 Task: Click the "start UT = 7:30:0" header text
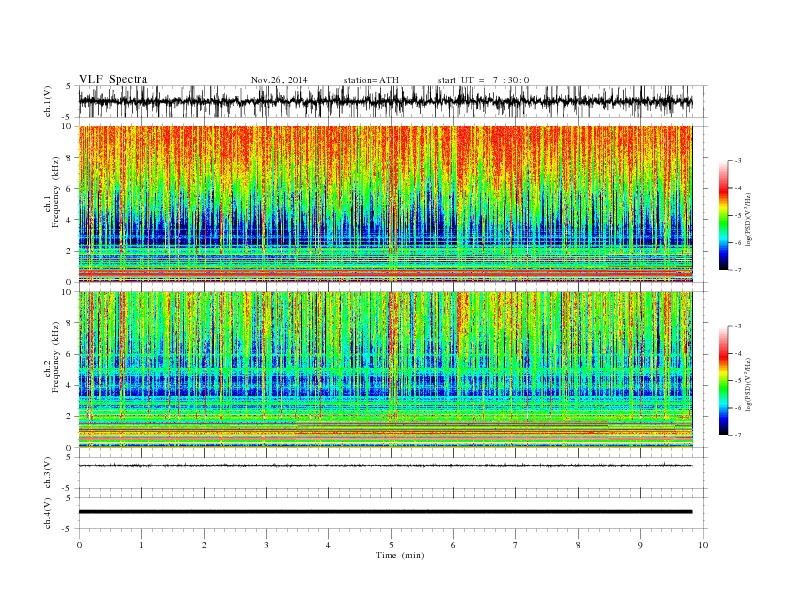tap(483, 80)
